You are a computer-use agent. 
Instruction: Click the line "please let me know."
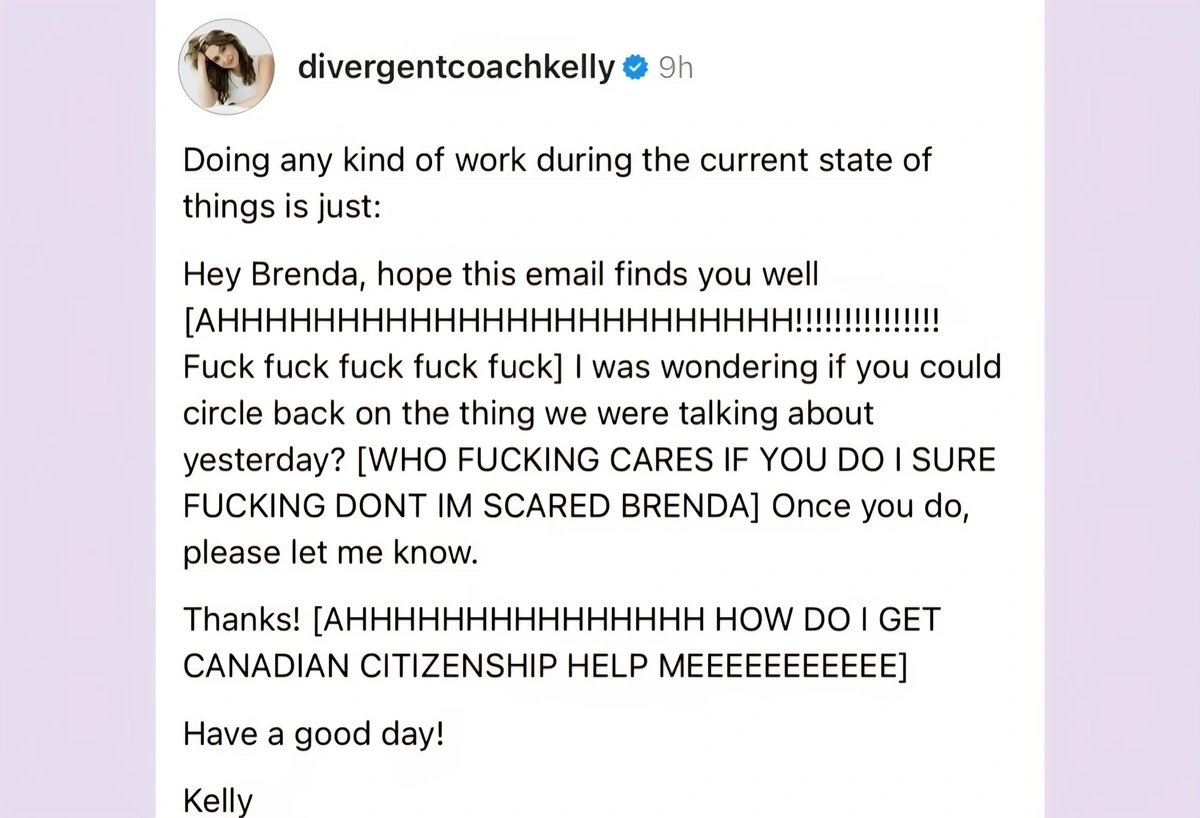click(x=330, y=553)
